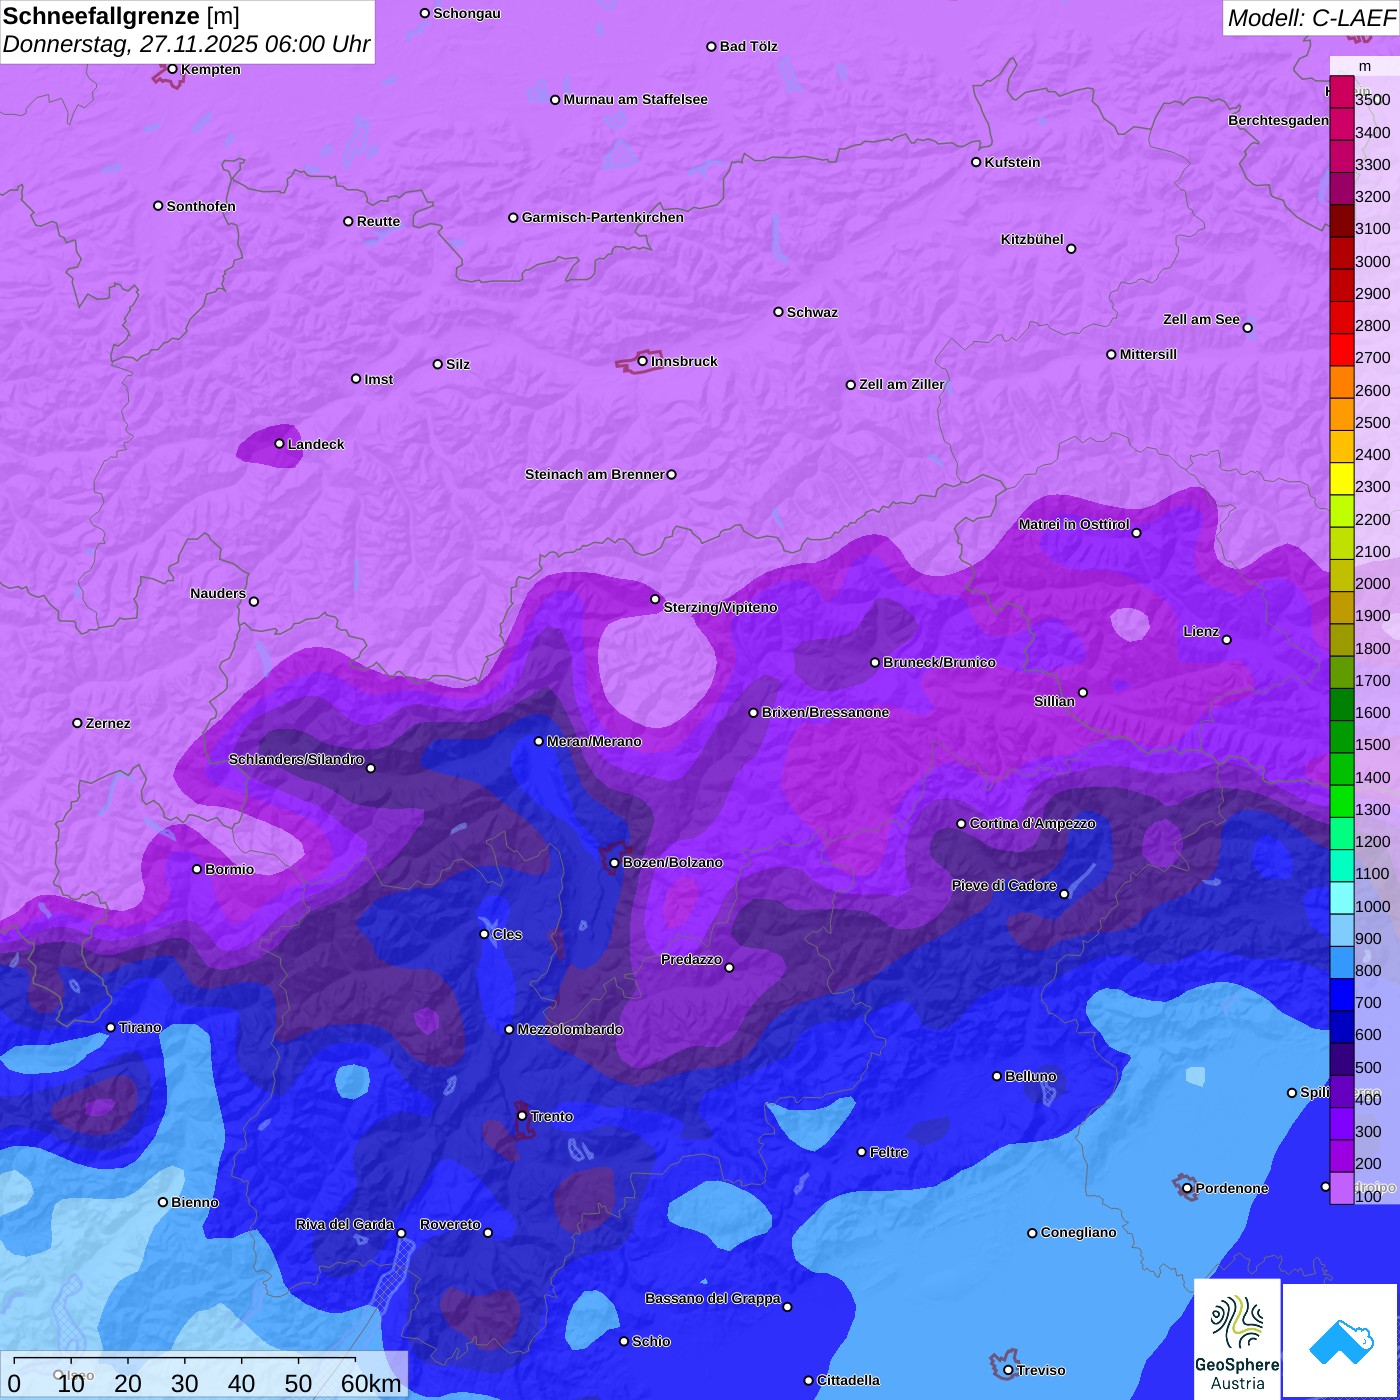Click the 'Cittadella' label

coord(848,1380)
